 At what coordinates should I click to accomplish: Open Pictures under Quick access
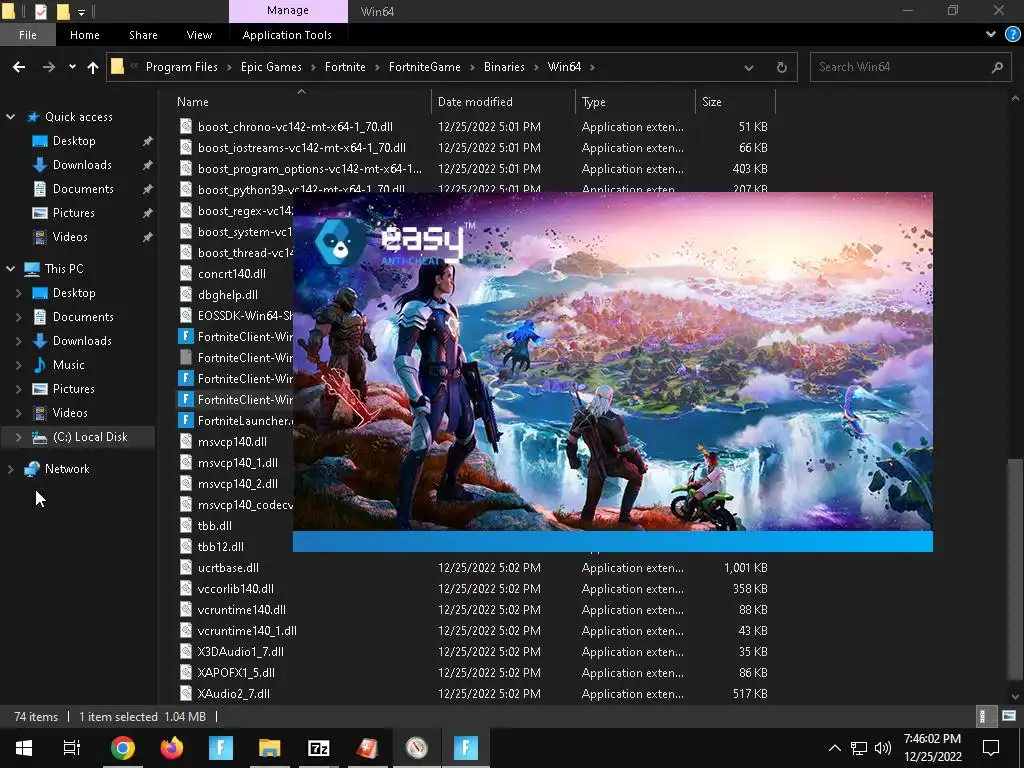point(73,213)
